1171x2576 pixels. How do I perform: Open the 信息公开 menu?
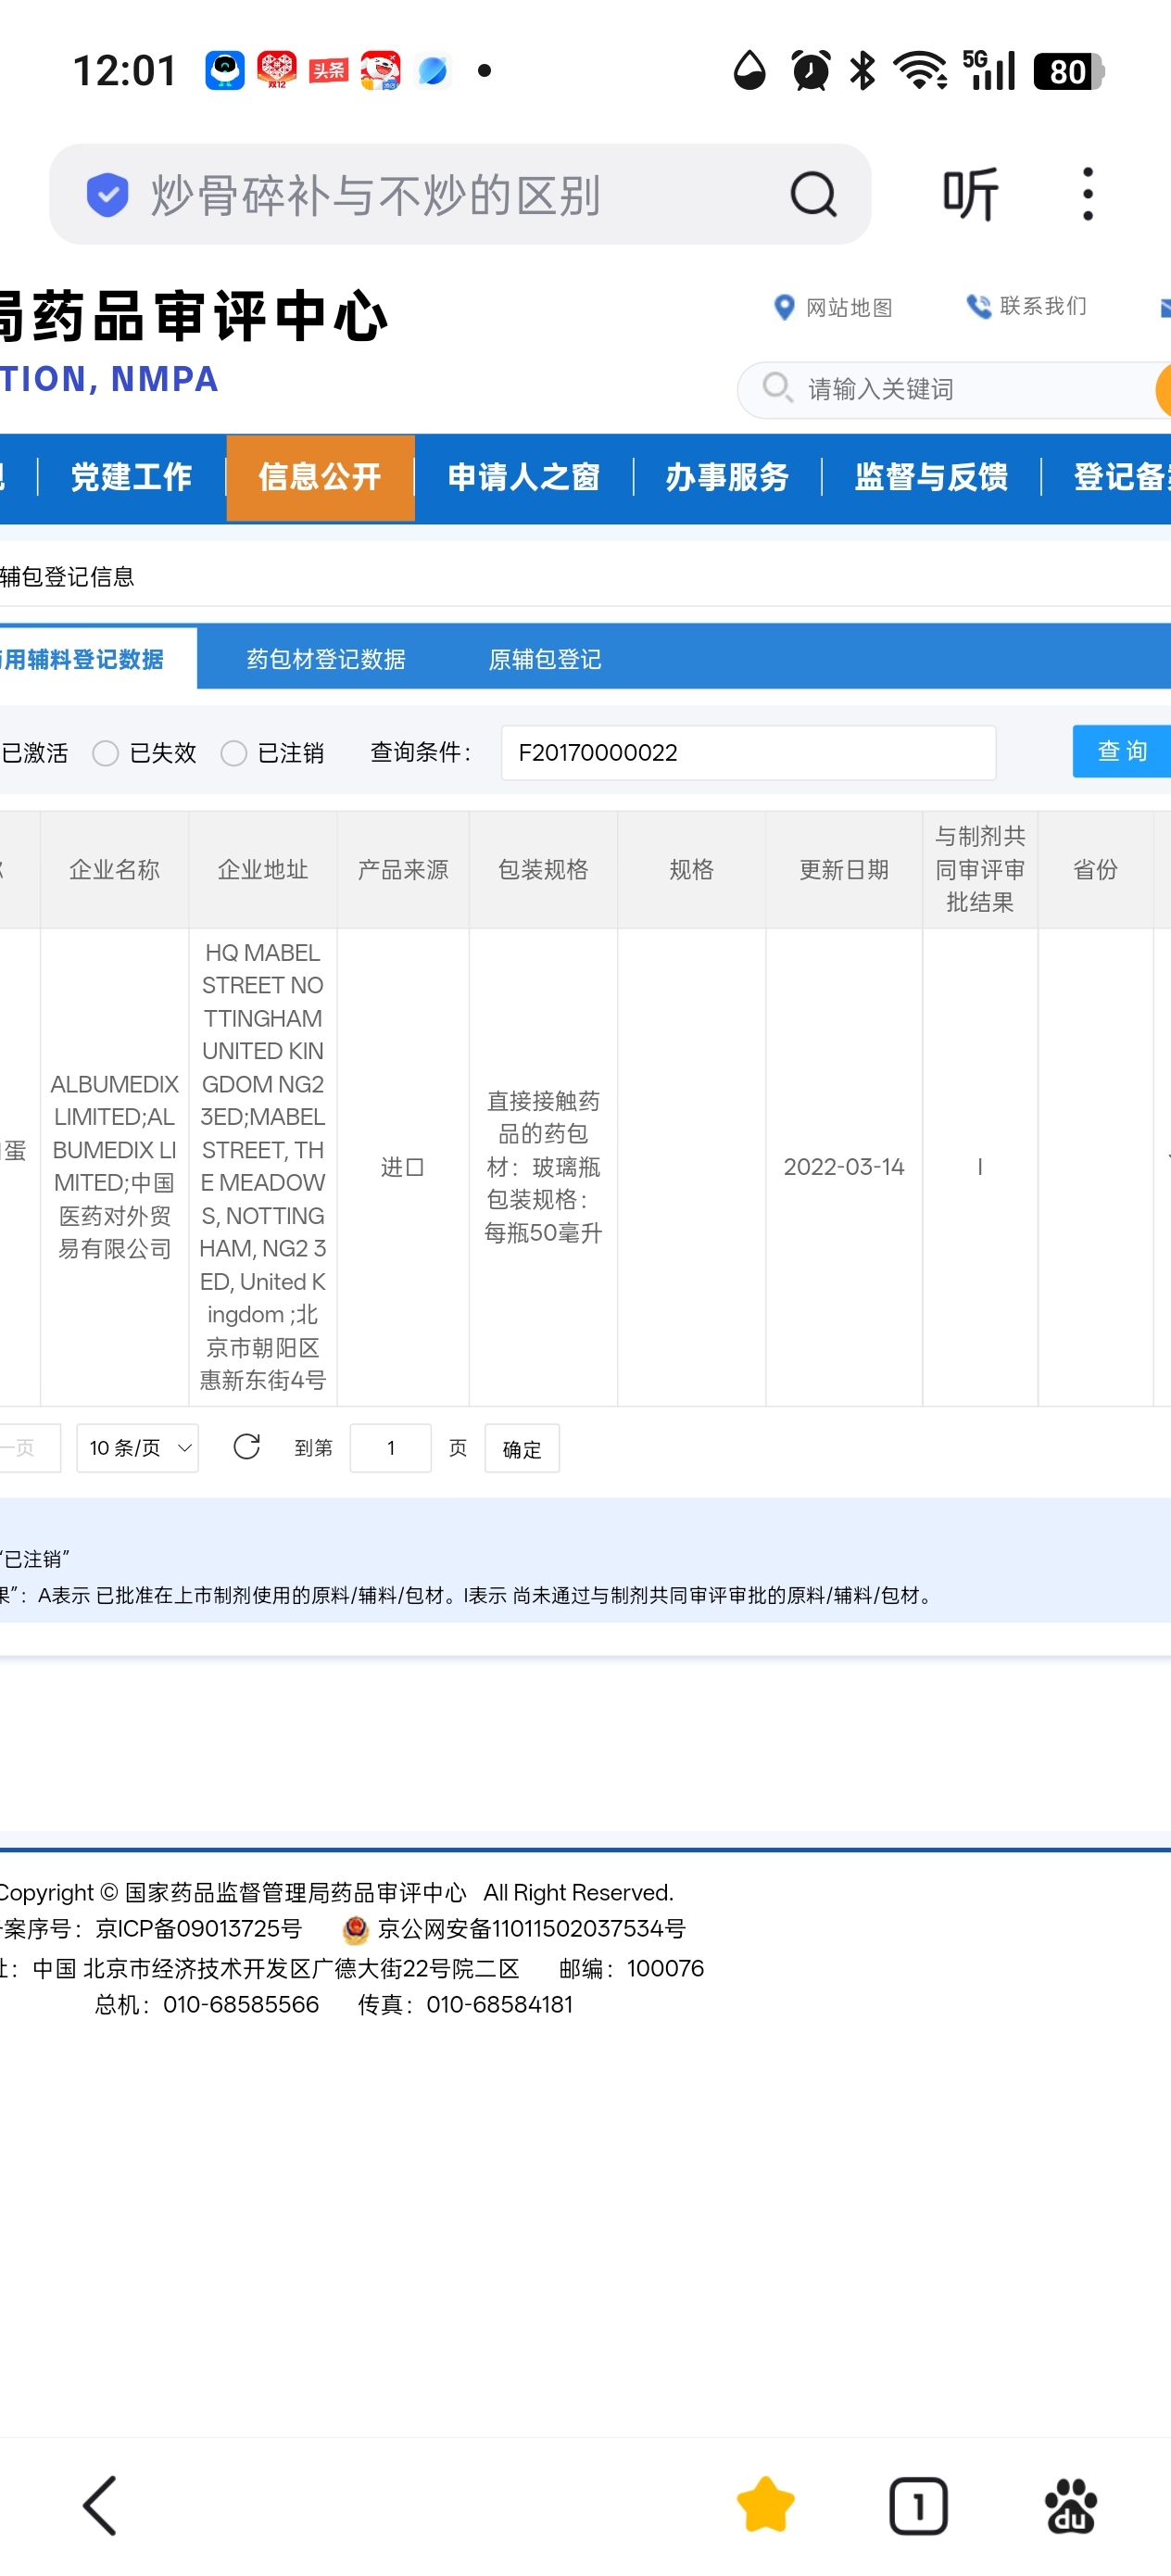[x=320, y=477]
